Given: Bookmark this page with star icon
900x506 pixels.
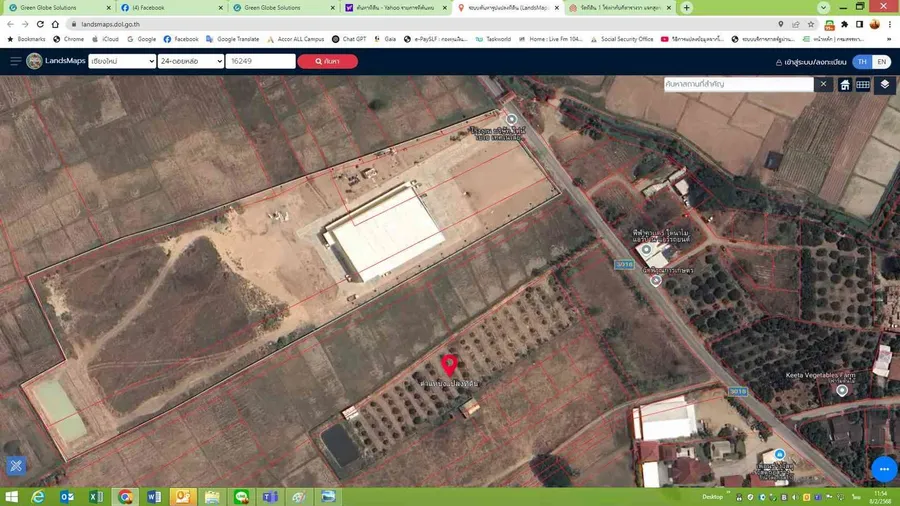Looking at the screenshot, I should pos(810,24).
